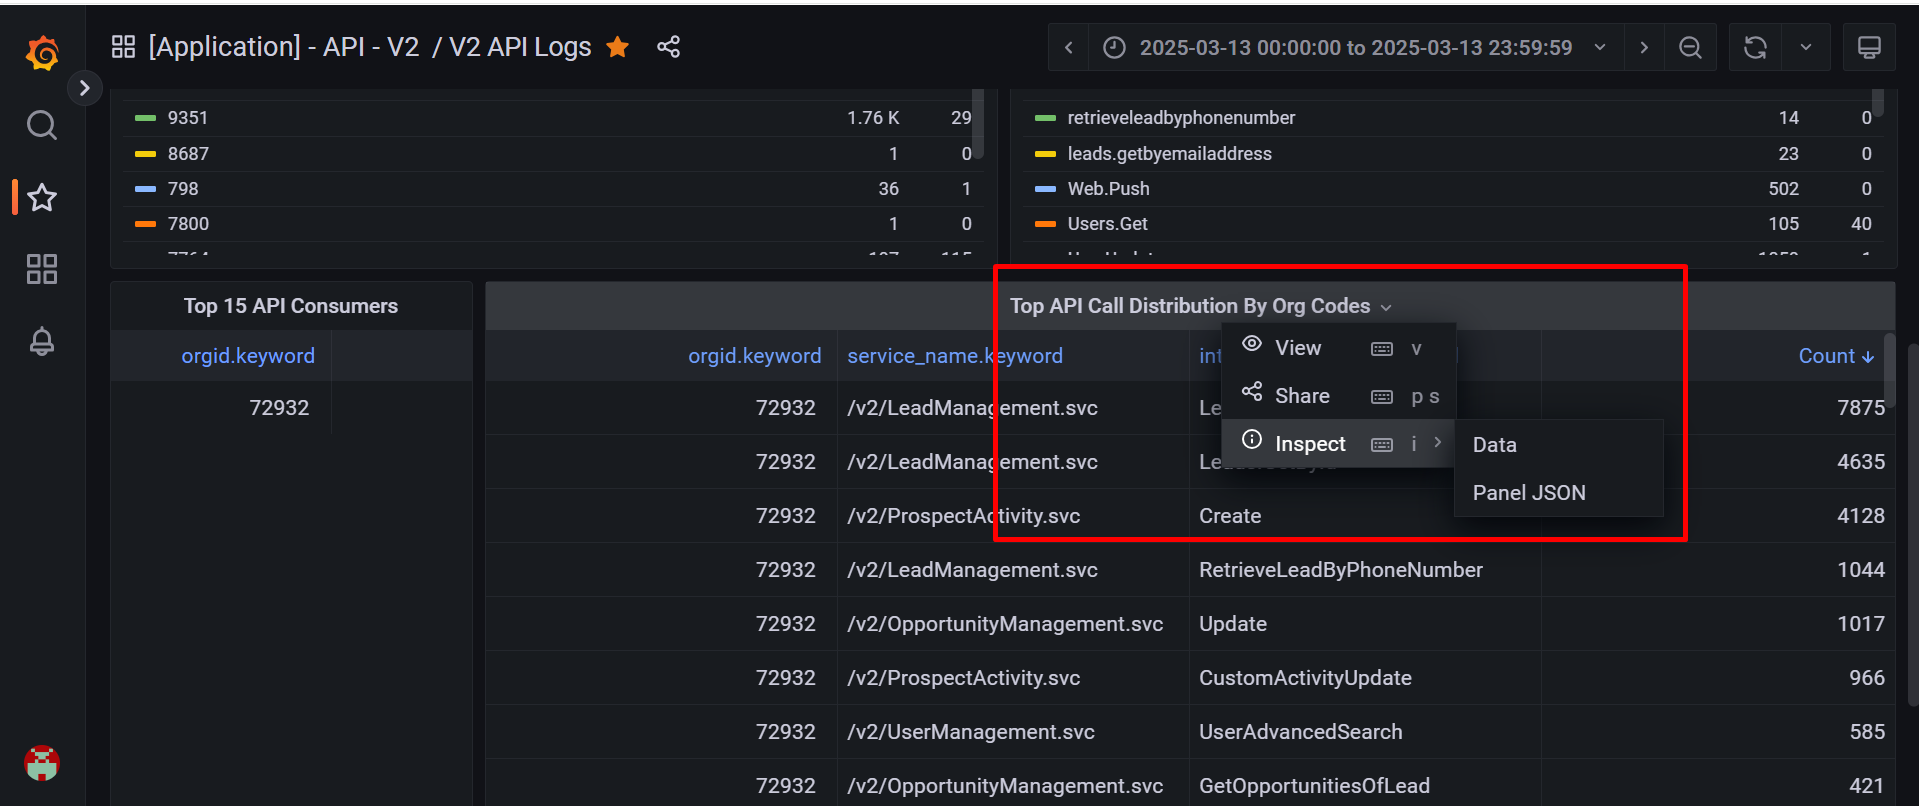Click the Grafana home logo

[x=42, y=53]
